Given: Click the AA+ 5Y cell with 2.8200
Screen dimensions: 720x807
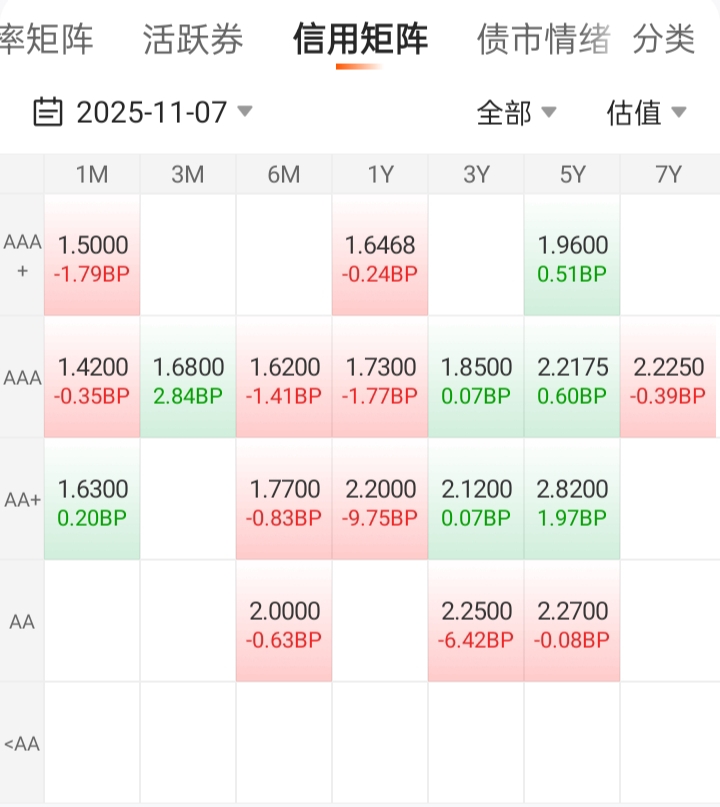Looking at the screenshot, I should (572, 501).
